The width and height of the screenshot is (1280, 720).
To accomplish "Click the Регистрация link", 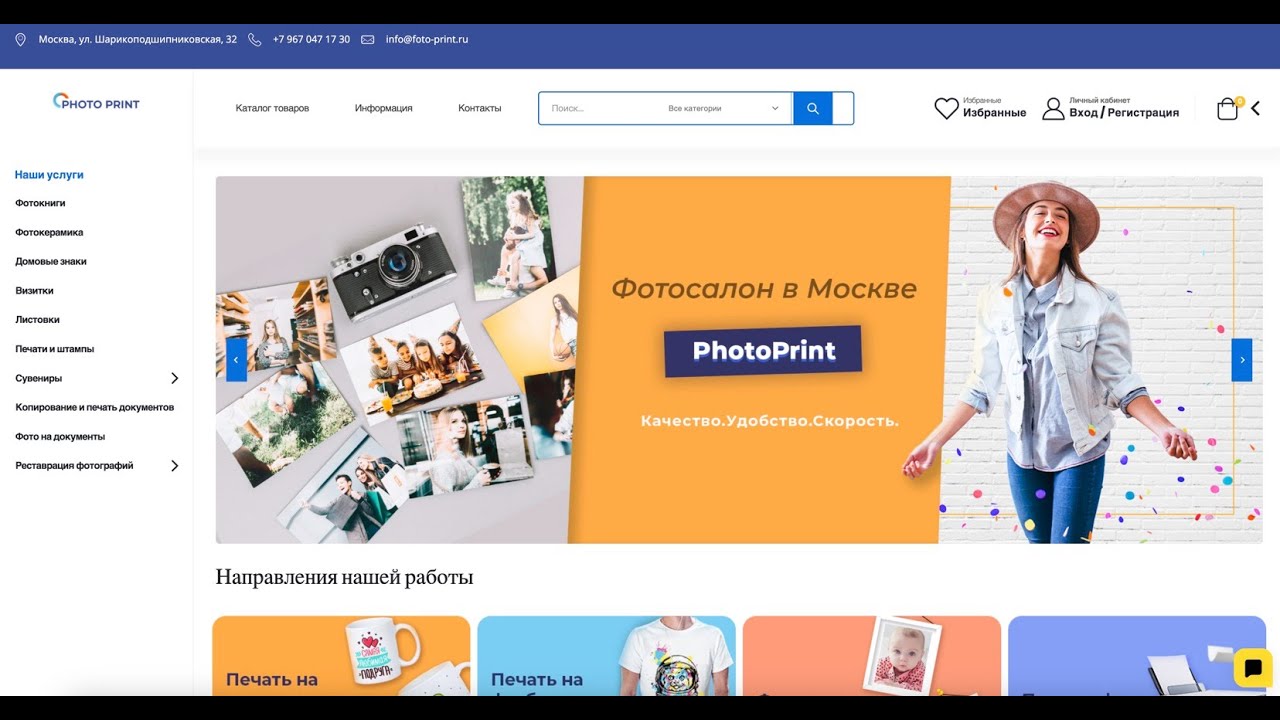I will pyautogui.click(x=1143, y=113).
